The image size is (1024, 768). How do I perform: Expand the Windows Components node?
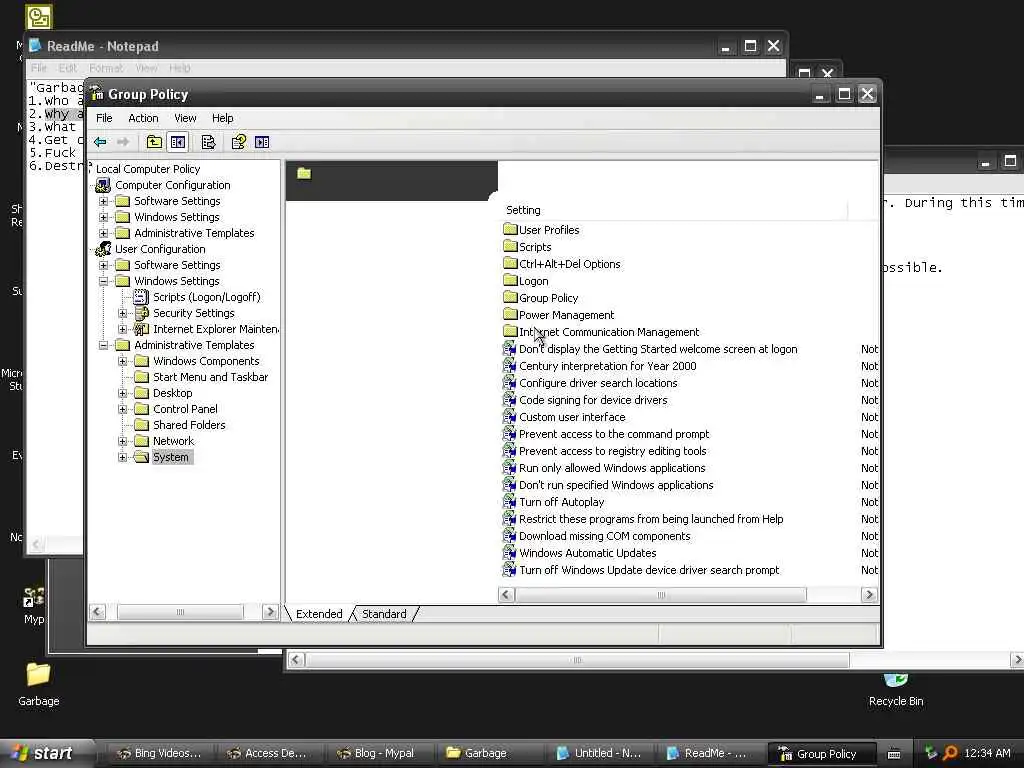pos(122,361)
